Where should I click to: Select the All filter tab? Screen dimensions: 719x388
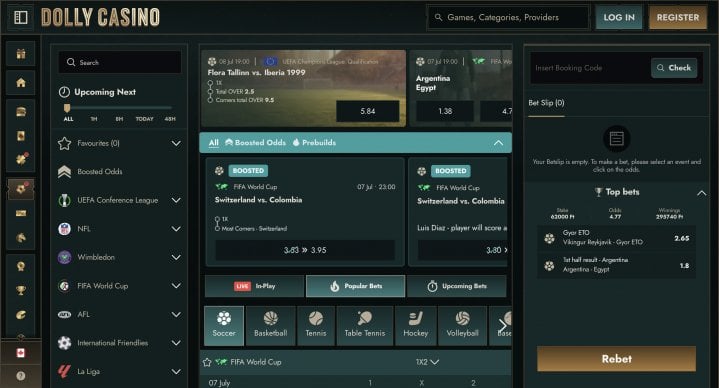click(x=214, y=143)
